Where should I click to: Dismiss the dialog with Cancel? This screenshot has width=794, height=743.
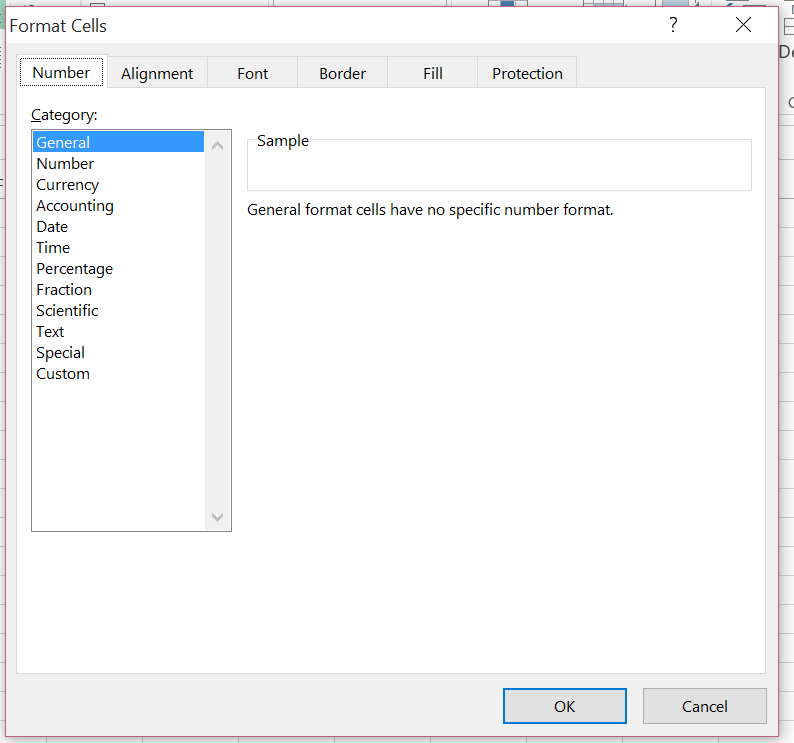tap(704, 706)
